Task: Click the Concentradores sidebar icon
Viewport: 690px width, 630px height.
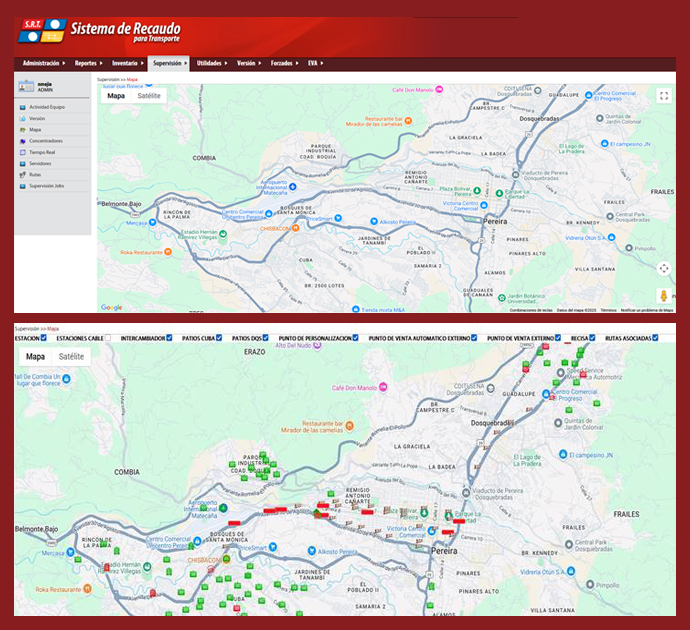Action: coord(22,141)
